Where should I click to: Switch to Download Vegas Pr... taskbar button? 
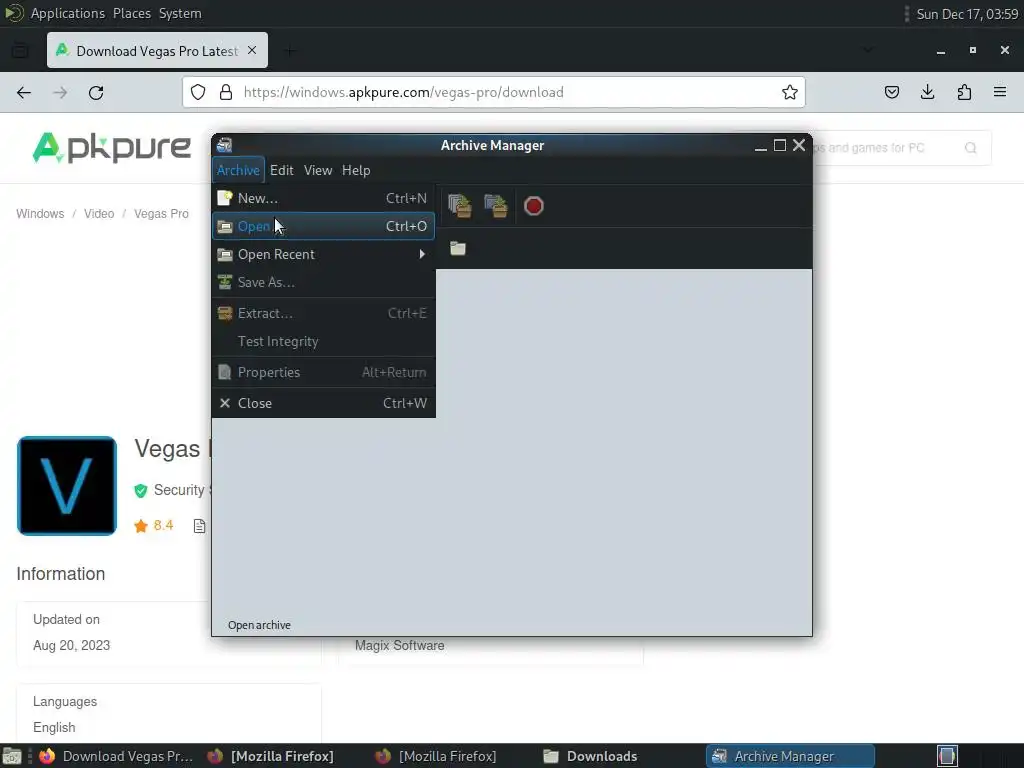tap(116, 756)
